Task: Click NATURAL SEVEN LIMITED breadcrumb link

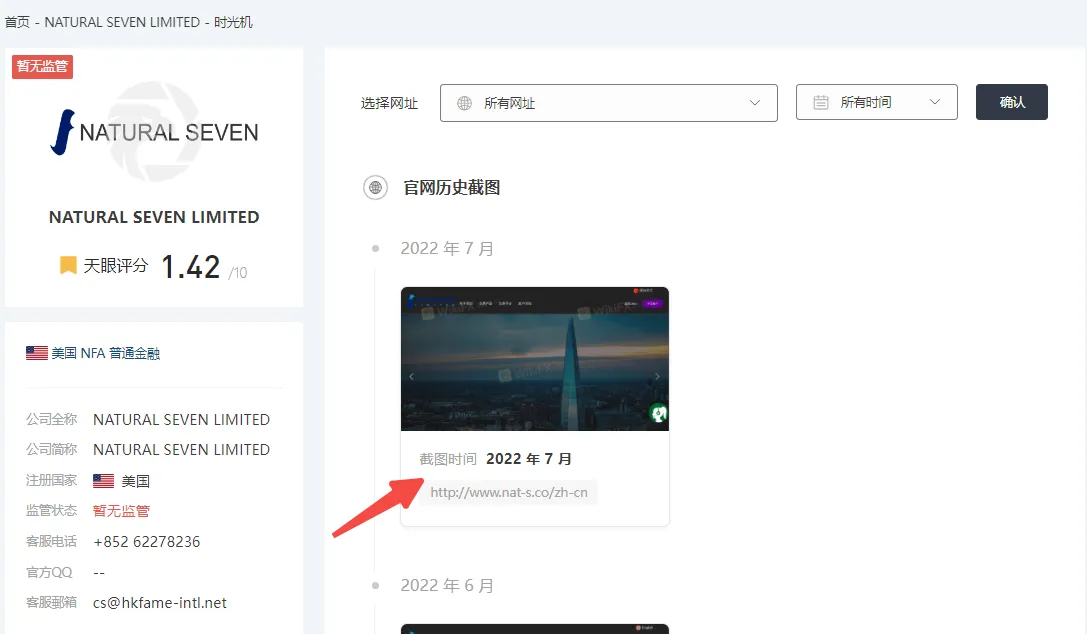Action: 122,22
